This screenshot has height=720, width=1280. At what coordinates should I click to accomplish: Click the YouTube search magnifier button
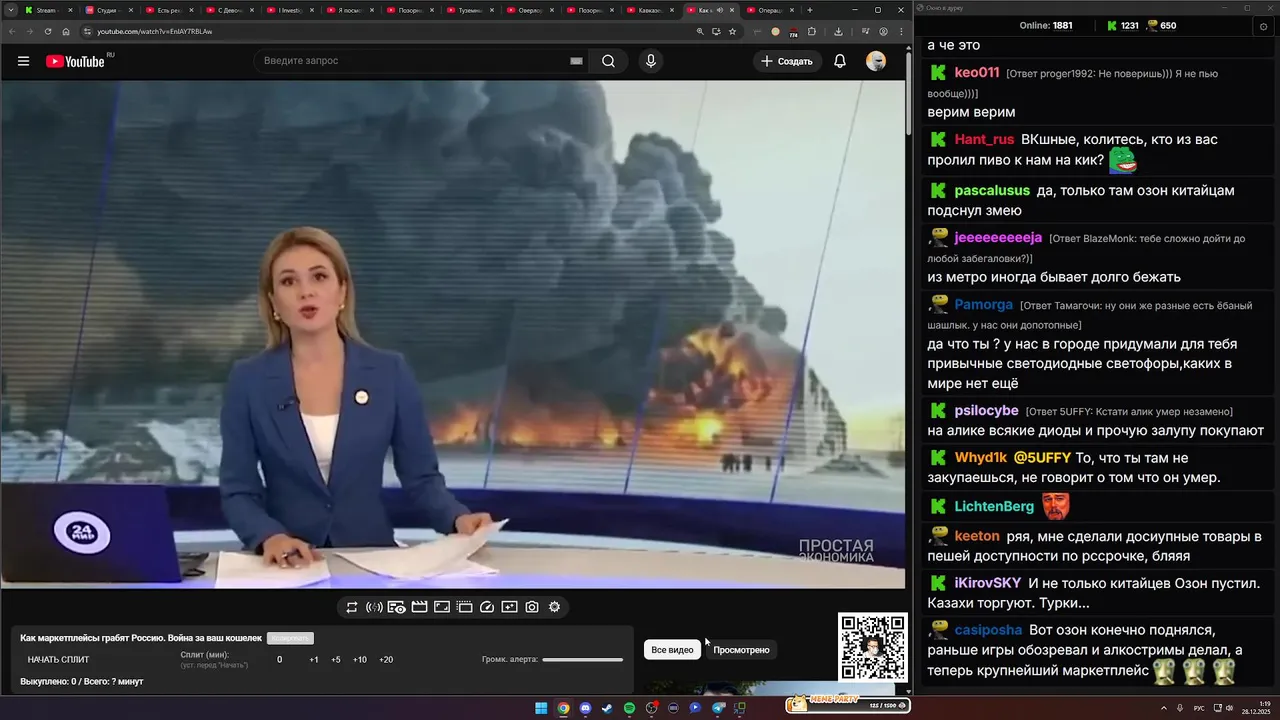pos(608,61)
